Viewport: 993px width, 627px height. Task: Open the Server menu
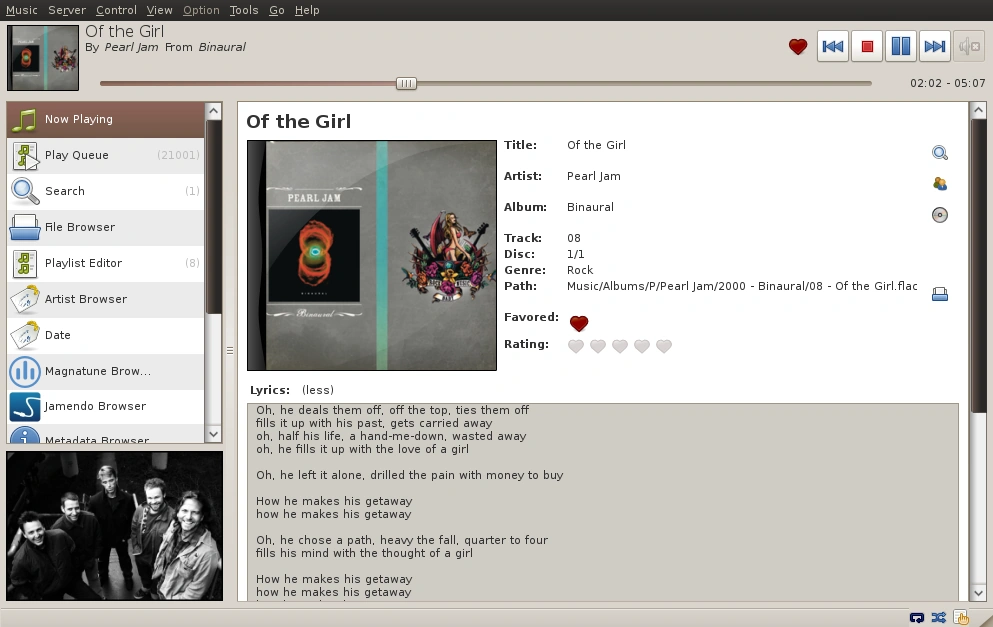pos(67,10)
